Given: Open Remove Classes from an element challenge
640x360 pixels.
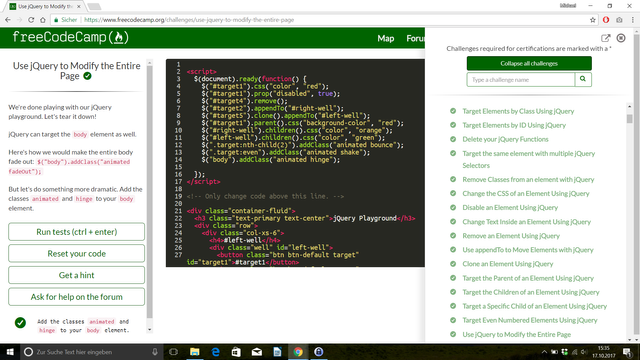Looking at the screenshot, I should point(528,179).
